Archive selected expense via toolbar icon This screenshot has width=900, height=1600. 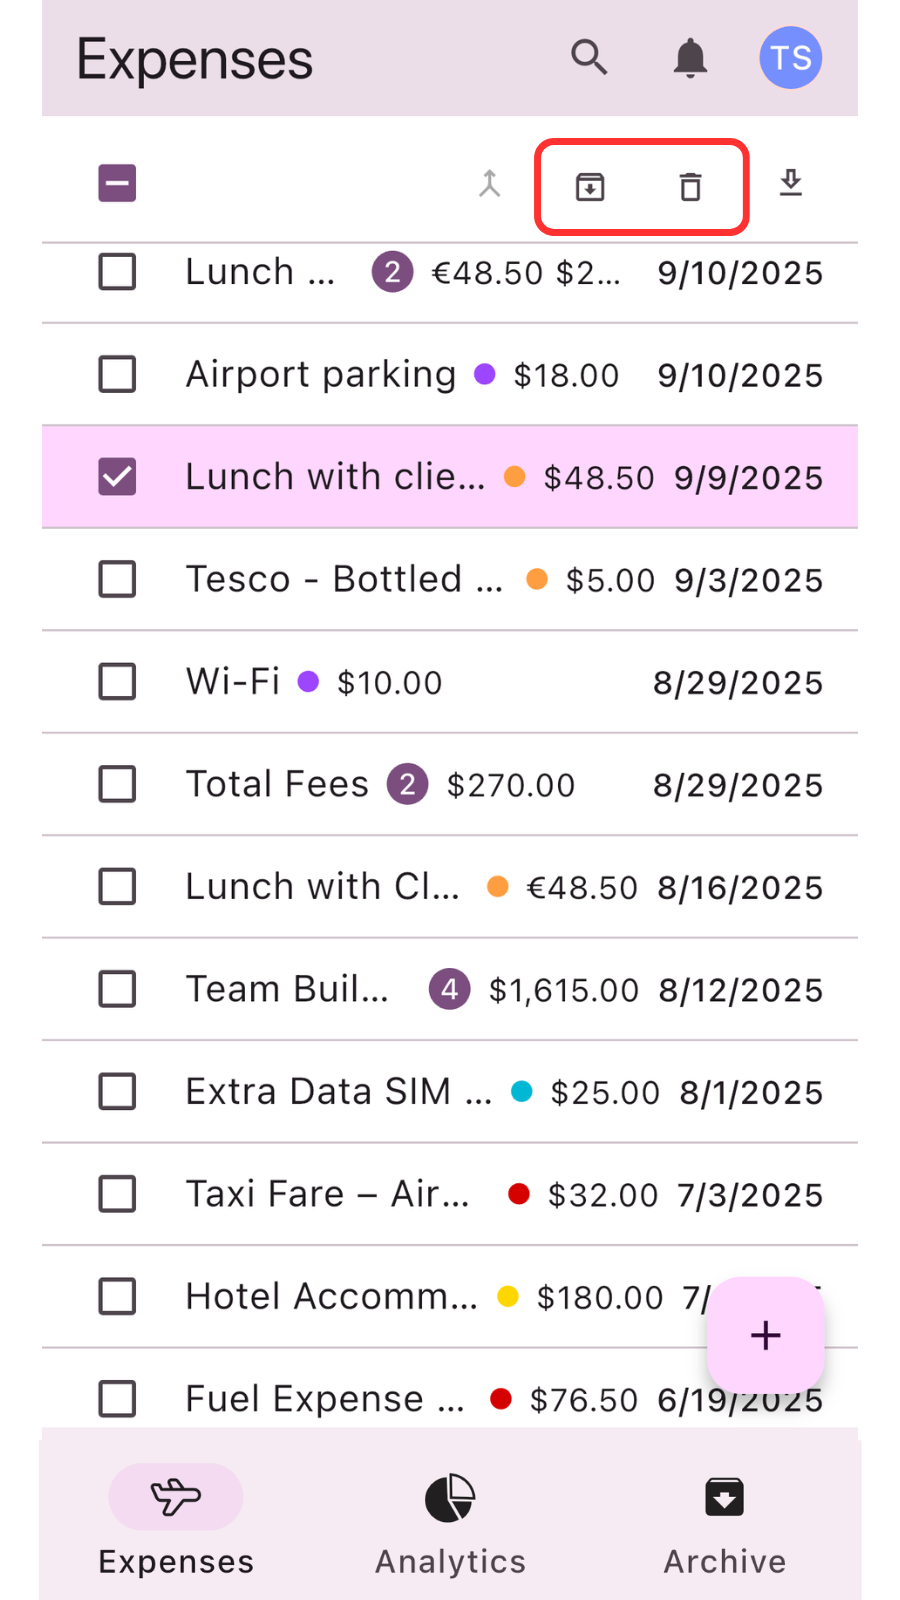click(x=590, y=187)
